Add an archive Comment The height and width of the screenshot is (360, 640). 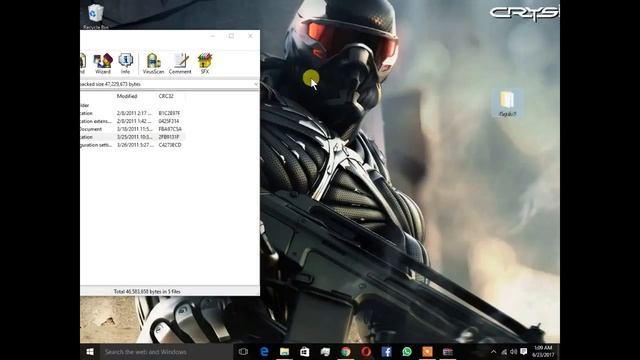[x=180, y=64]
